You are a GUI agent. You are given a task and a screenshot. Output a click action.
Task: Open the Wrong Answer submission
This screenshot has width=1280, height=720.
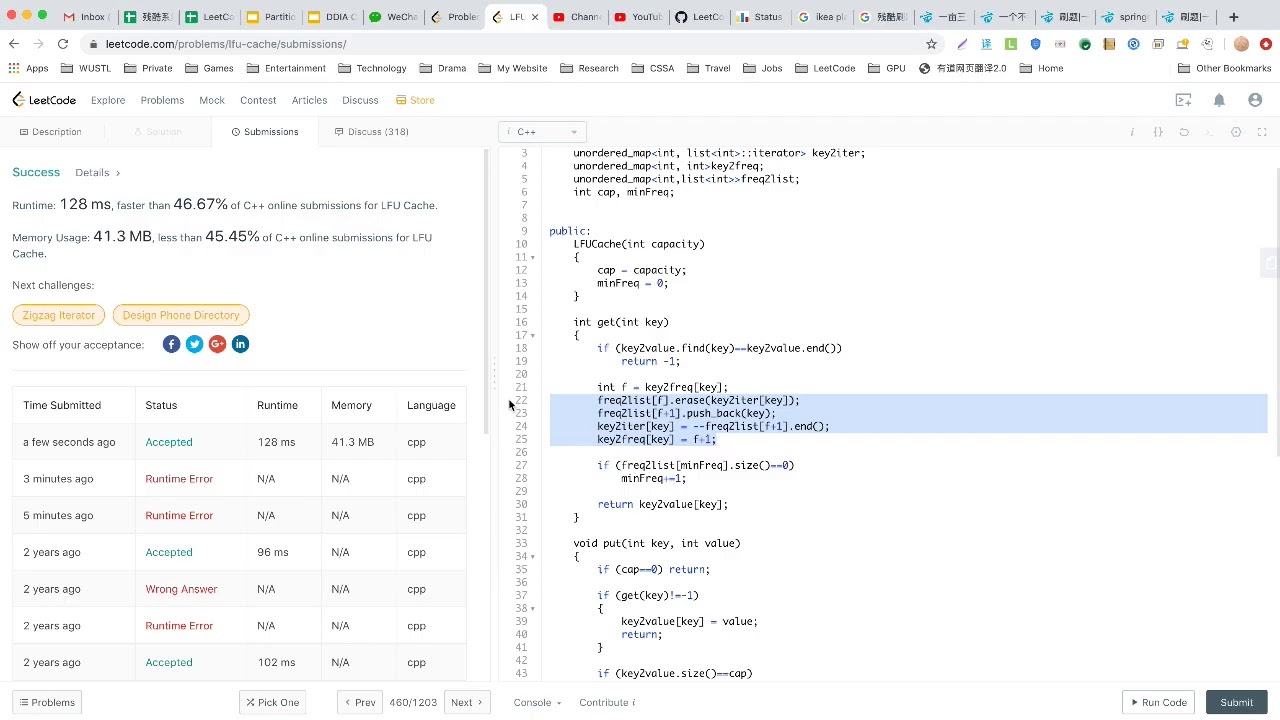pos(181,589)
